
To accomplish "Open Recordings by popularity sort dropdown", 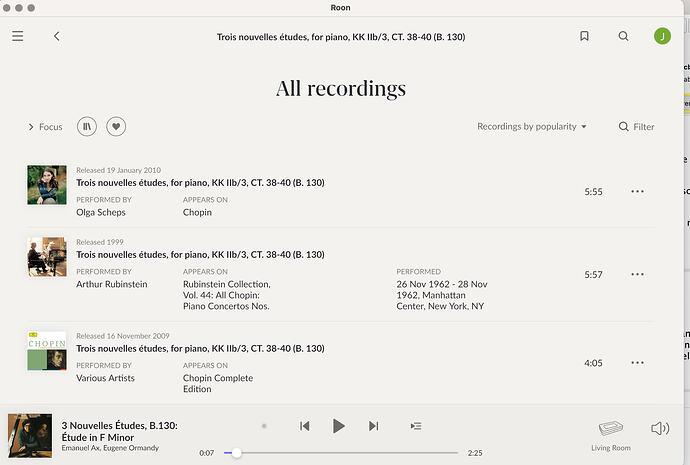I will pos(532,127).
